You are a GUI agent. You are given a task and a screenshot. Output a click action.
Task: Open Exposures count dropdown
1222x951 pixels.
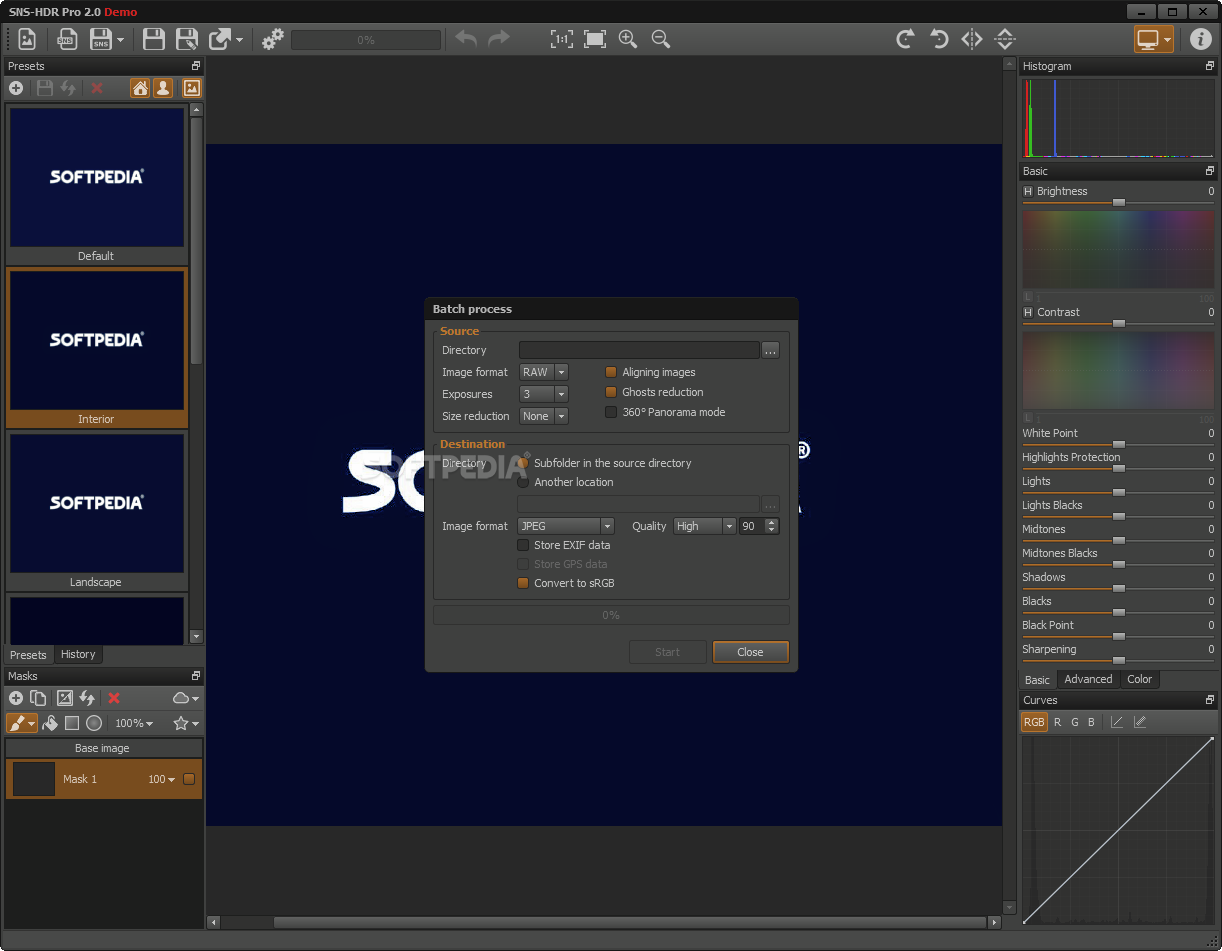click(544, 394)
